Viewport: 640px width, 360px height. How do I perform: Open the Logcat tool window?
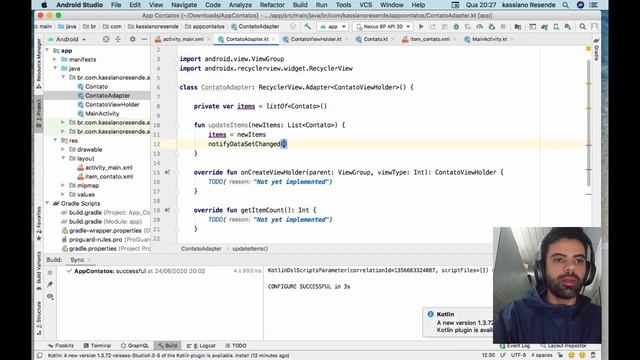[201, 346]
